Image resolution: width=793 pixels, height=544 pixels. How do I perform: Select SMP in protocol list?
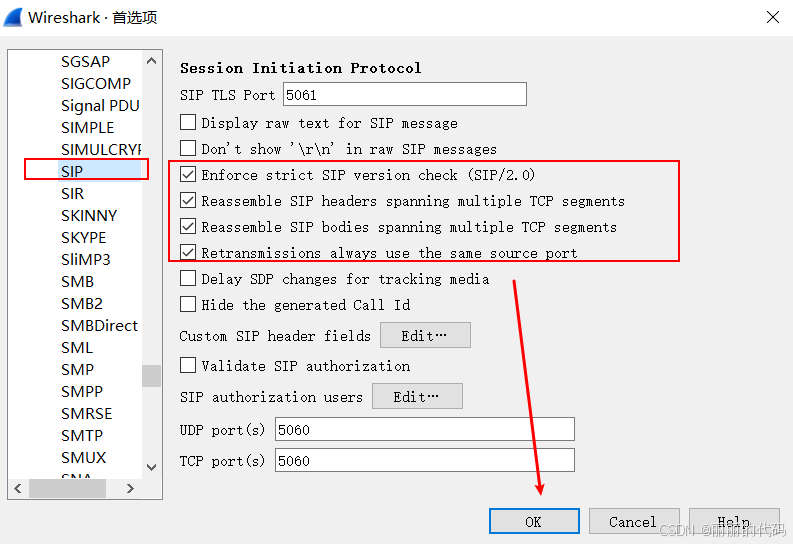coord(77,370)
